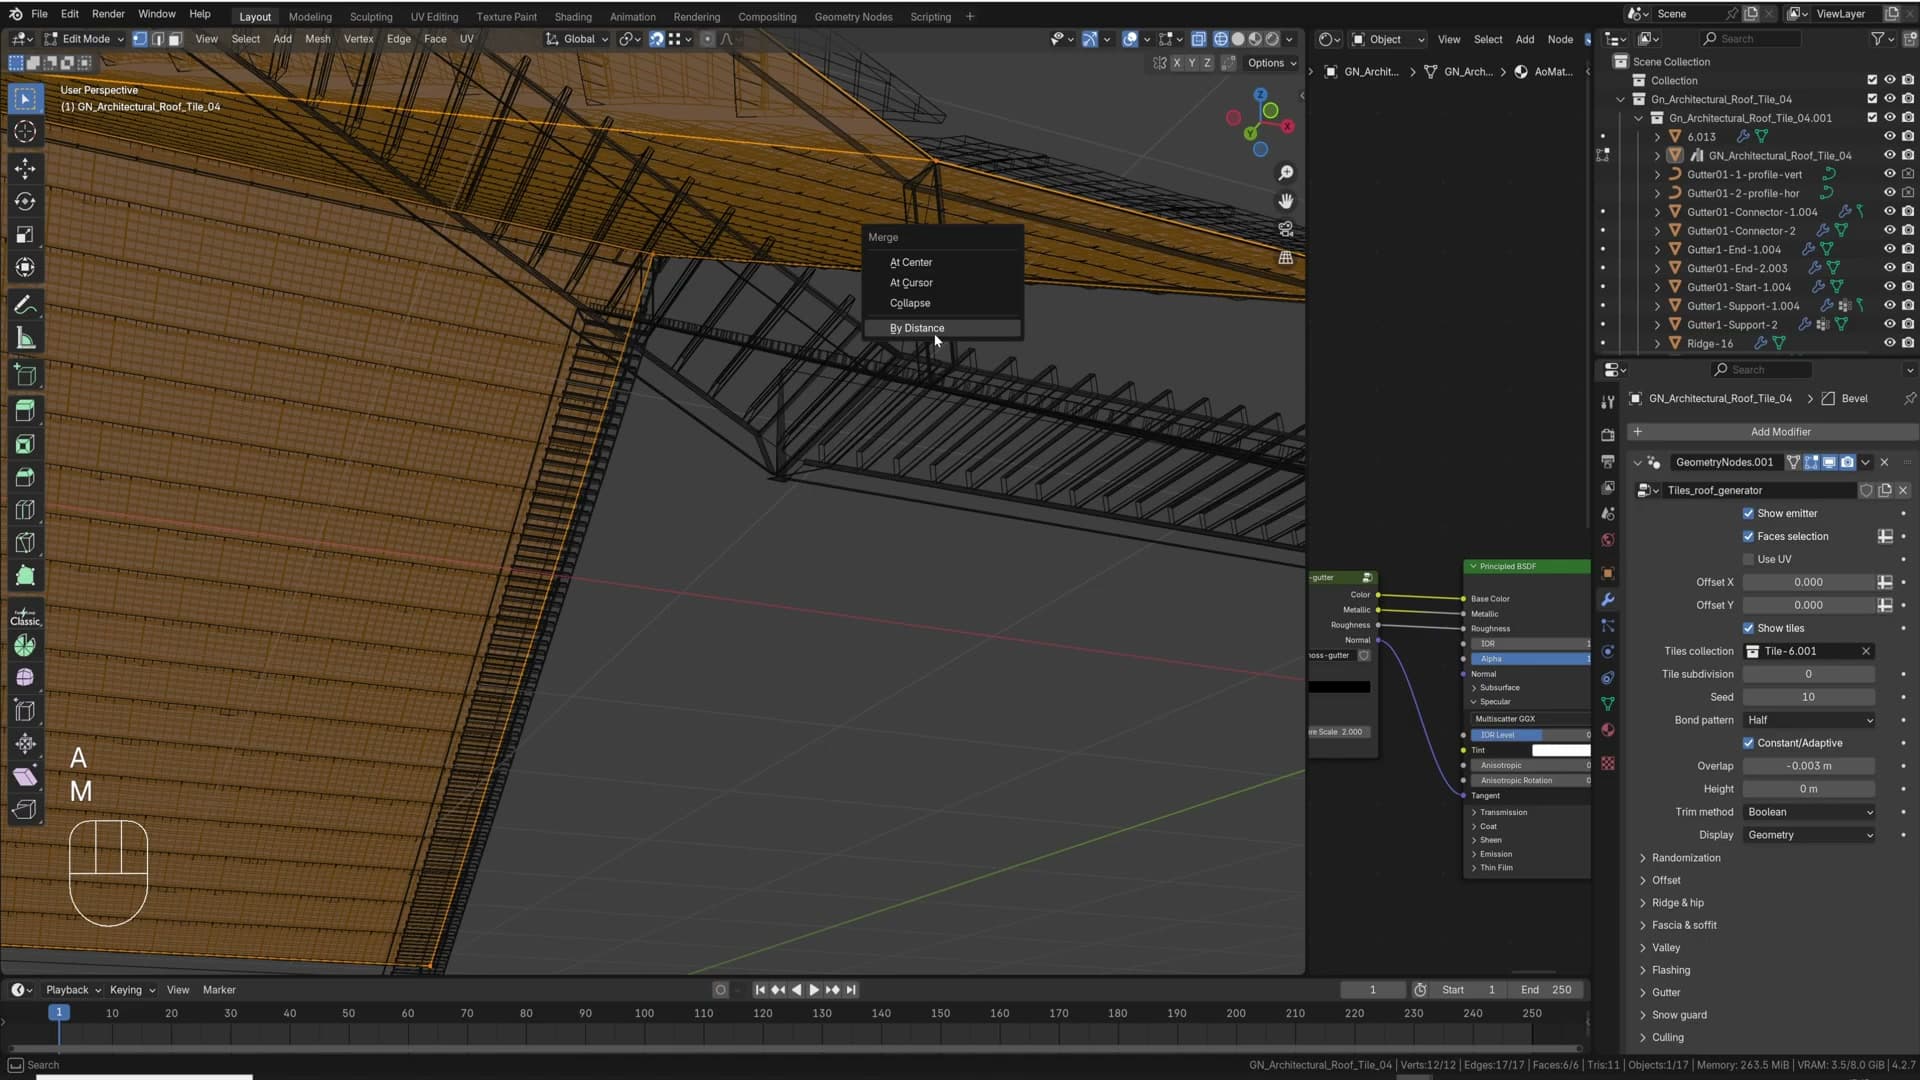The image size is (1920, 1080).
Task: Open the Trim method dropdown showing Boolean
Action: (1809, 812)
